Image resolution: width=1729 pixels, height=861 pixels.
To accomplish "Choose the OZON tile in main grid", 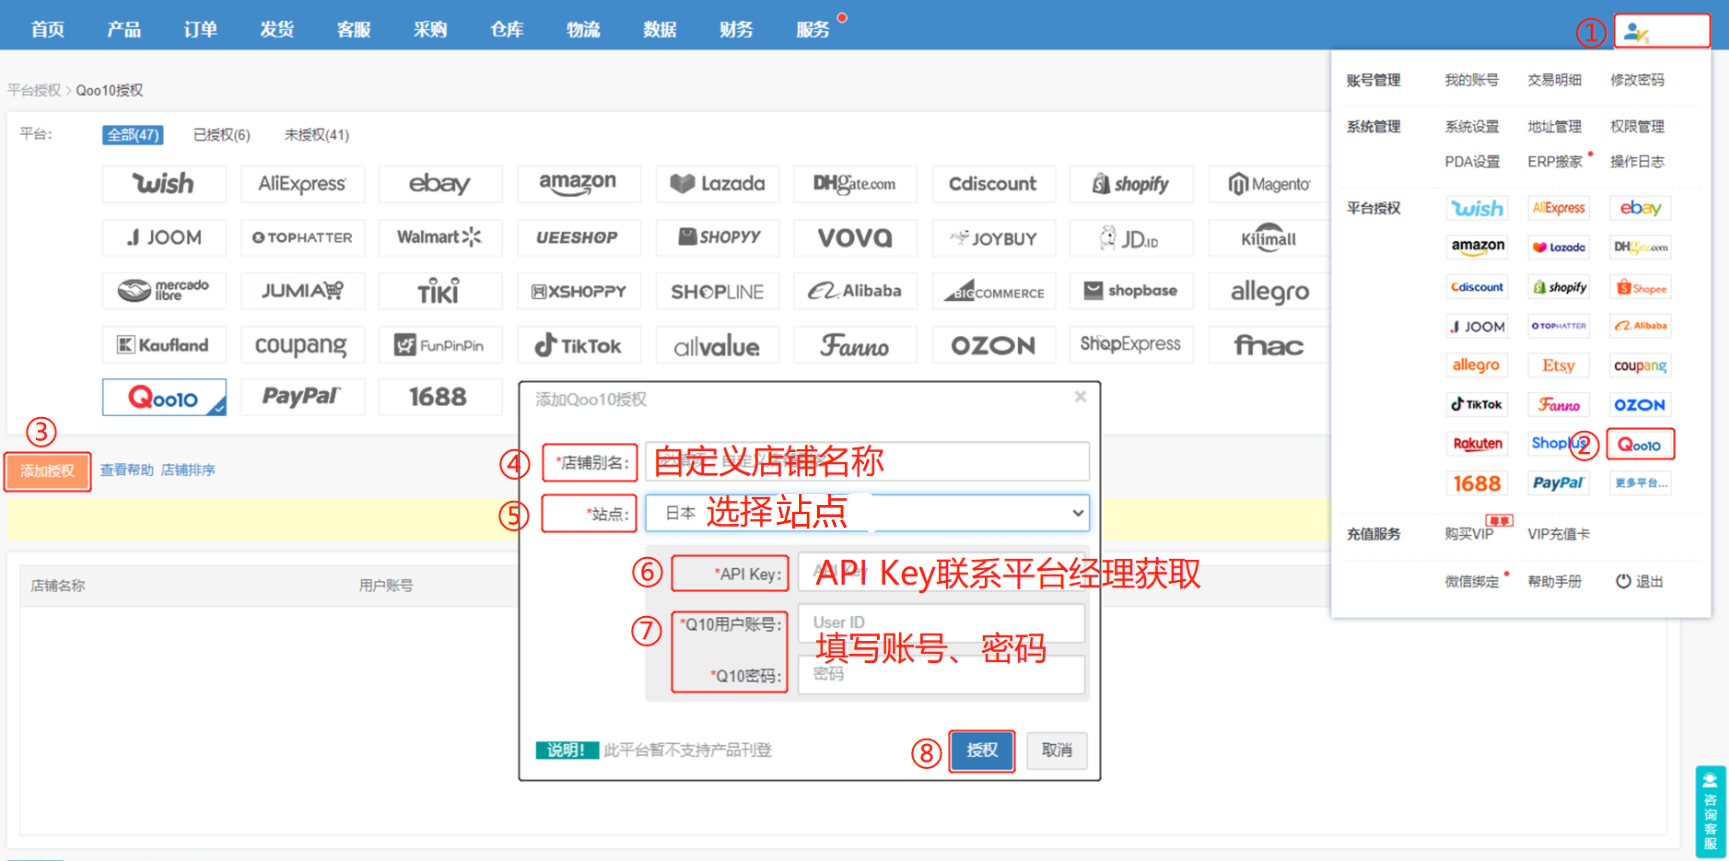I will pyautogui.click(x=993, y=345).
